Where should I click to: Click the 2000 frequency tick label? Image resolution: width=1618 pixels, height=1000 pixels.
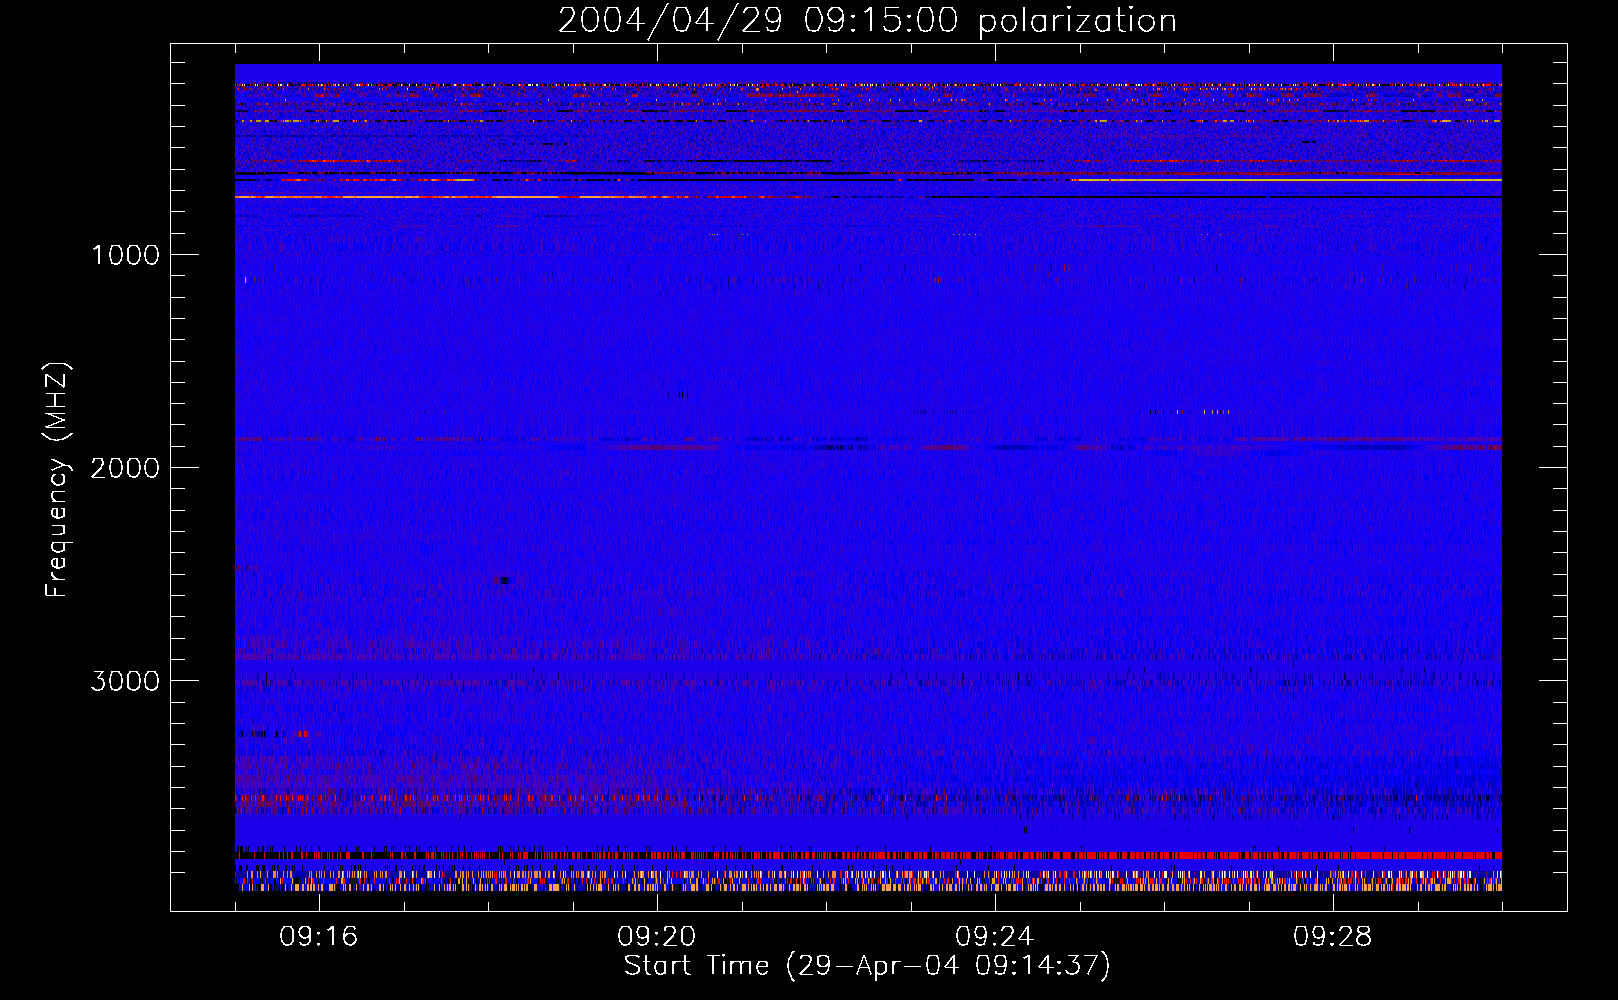(125, 468)
